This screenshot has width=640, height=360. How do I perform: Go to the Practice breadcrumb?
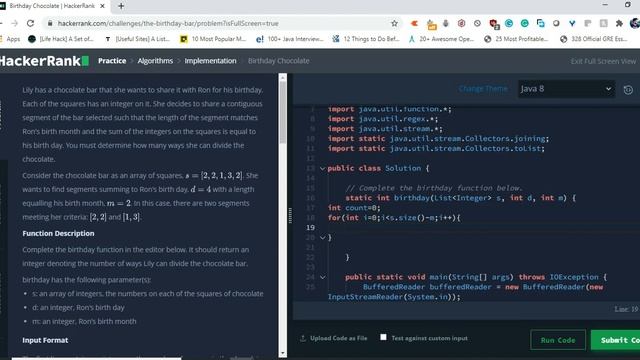pyautogui.click(x=112, y=61)
